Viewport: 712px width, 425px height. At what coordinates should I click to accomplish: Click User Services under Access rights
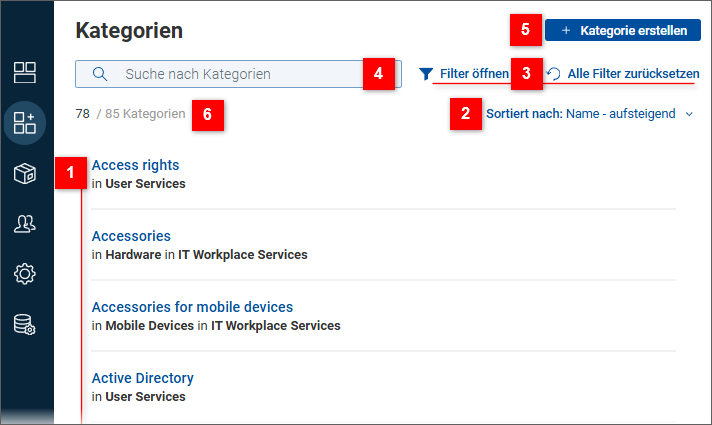(145, 184)
